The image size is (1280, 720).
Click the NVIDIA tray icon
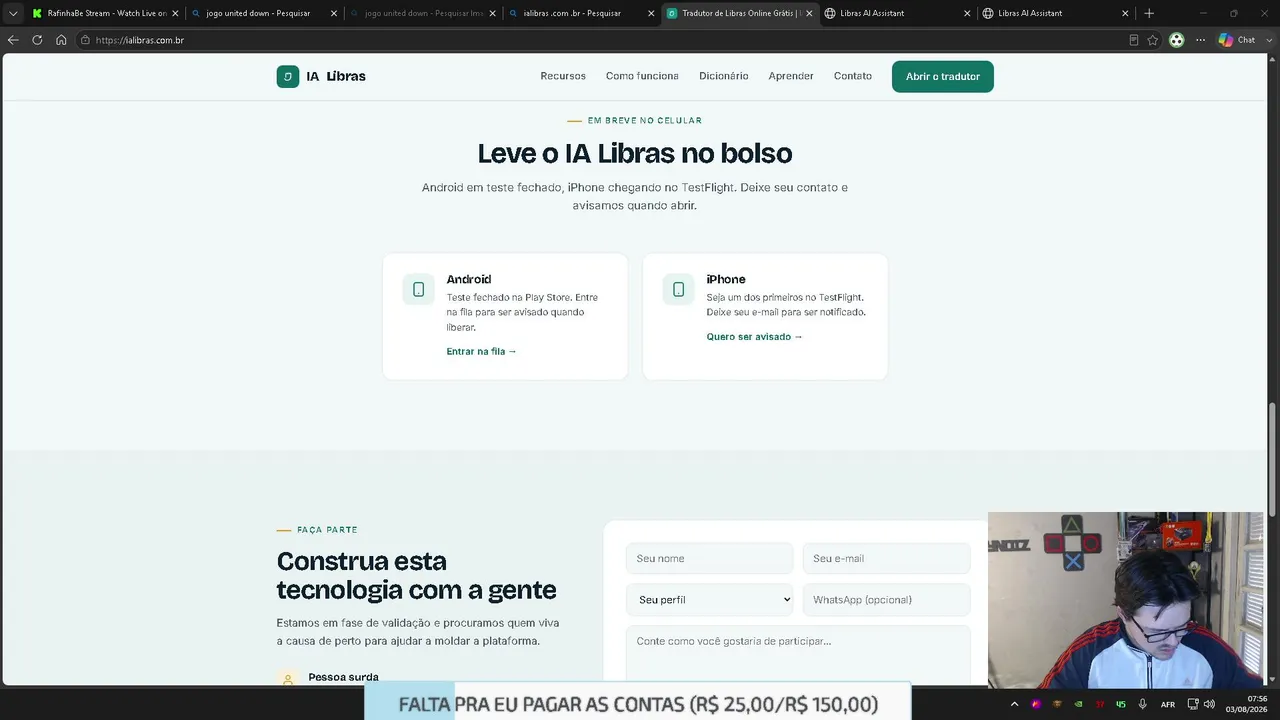coord(1078,704)
